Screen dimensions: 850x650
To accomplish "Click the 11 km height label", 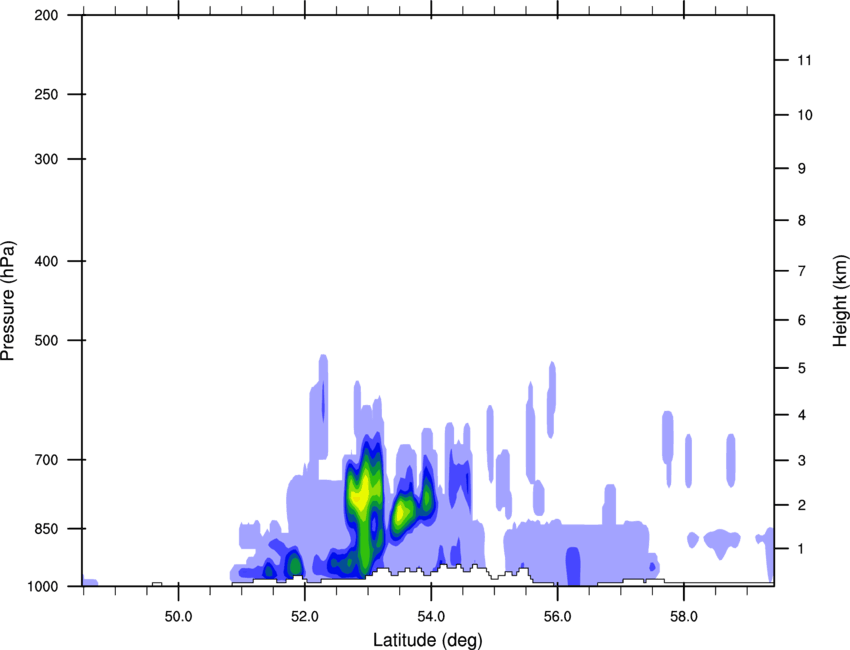I will pos(804,60).
